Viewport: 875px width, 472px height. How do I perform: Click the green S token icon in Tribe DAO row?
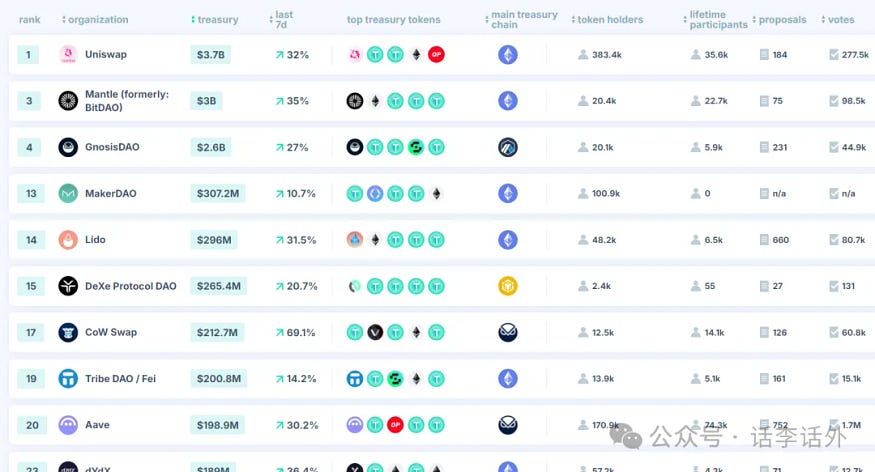click(396, 379)
